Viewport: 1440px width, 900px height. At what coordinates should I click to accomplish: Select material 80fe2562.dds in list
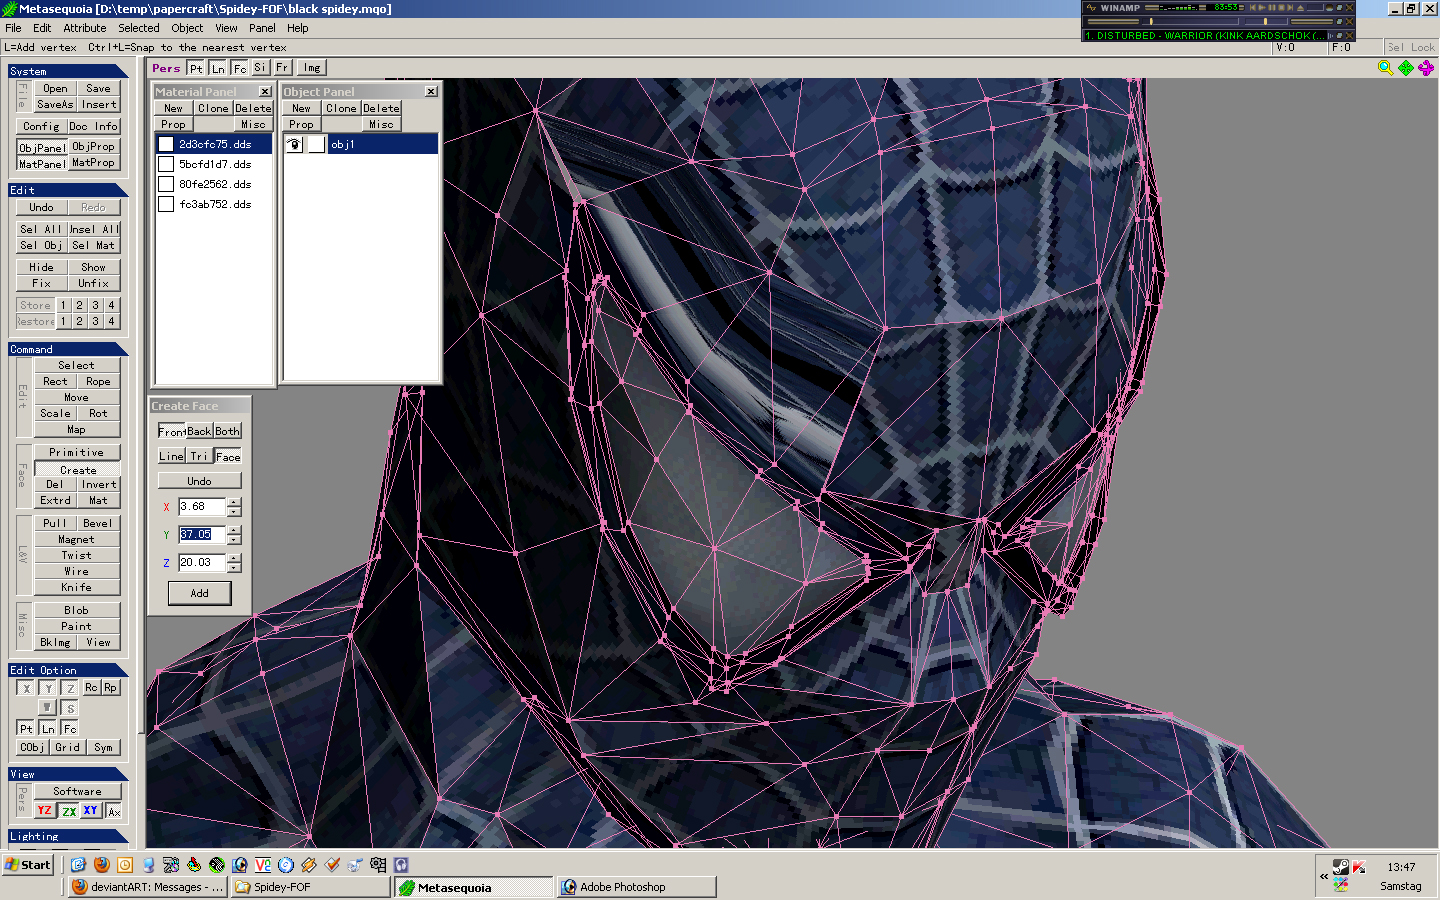click(215, 184)
